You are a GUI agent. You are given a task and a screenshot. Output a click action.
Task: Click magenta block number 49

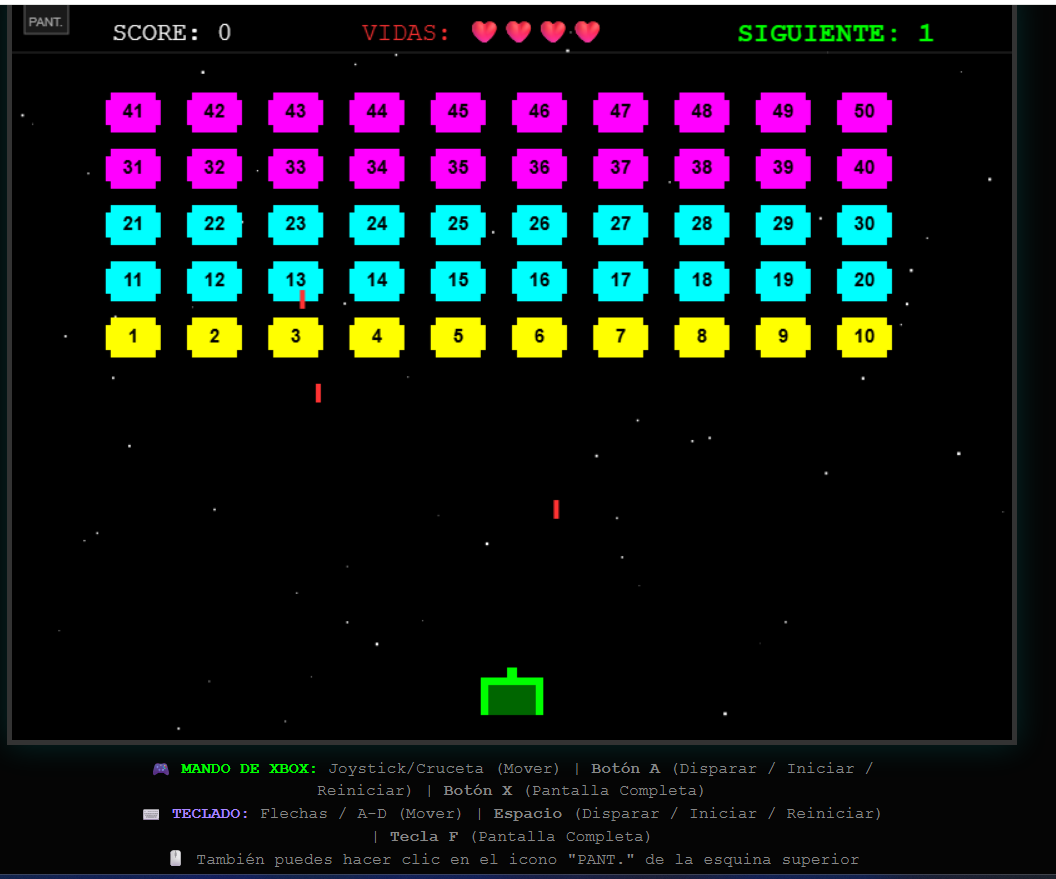783,112
